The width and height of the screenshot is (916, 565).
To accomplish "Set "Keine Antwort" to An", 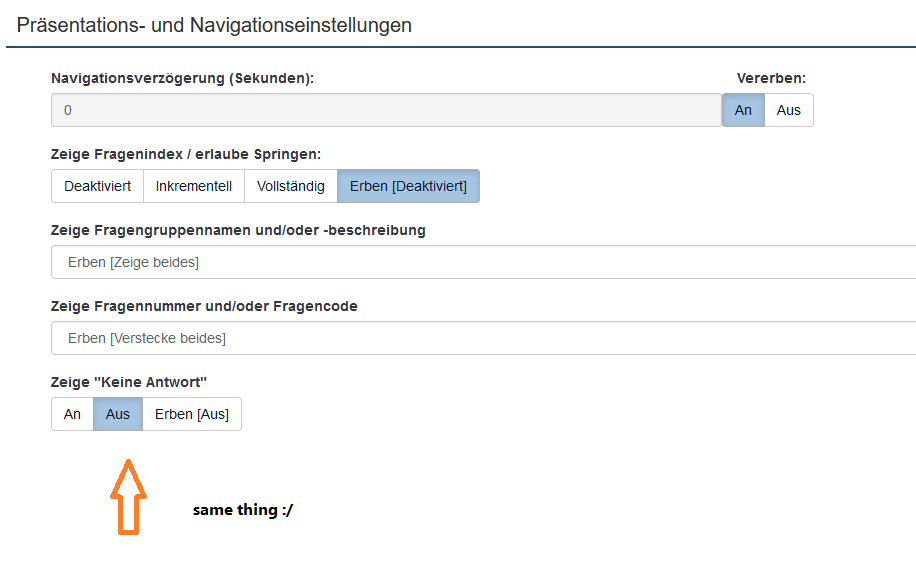I will pos(72,414).
